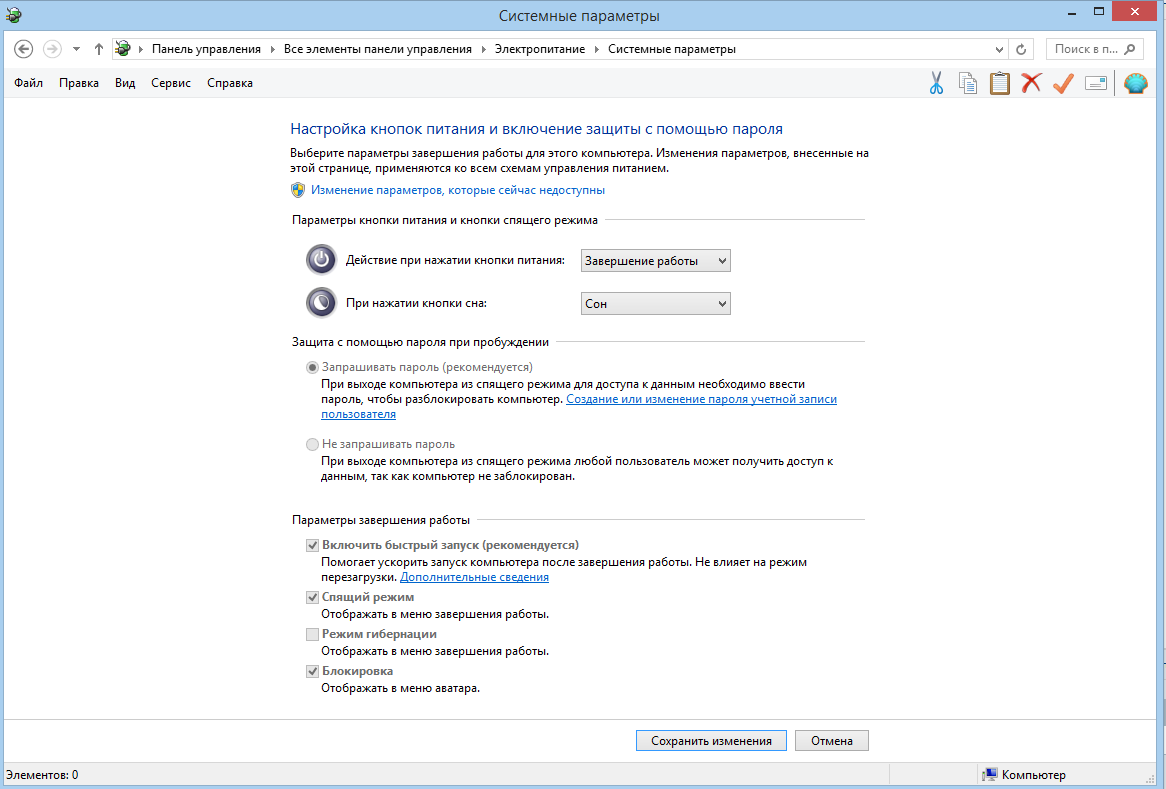Click the red X Delete icon
Viewport: 1166px width, 789px height.
click(x=1031, y=83)
